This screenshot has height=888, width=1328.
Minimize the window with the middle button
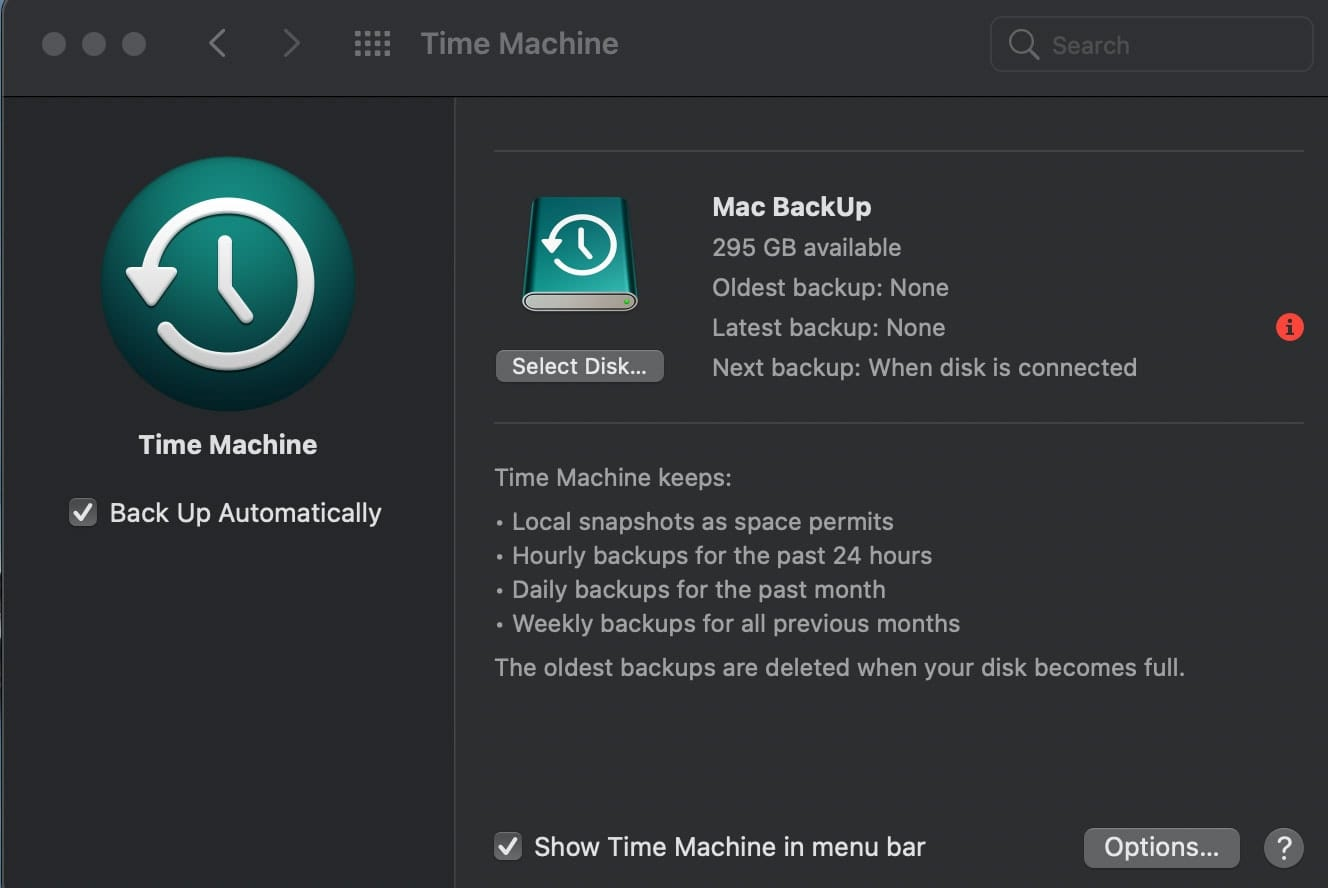pyautogui.click(x=94, y=44)
